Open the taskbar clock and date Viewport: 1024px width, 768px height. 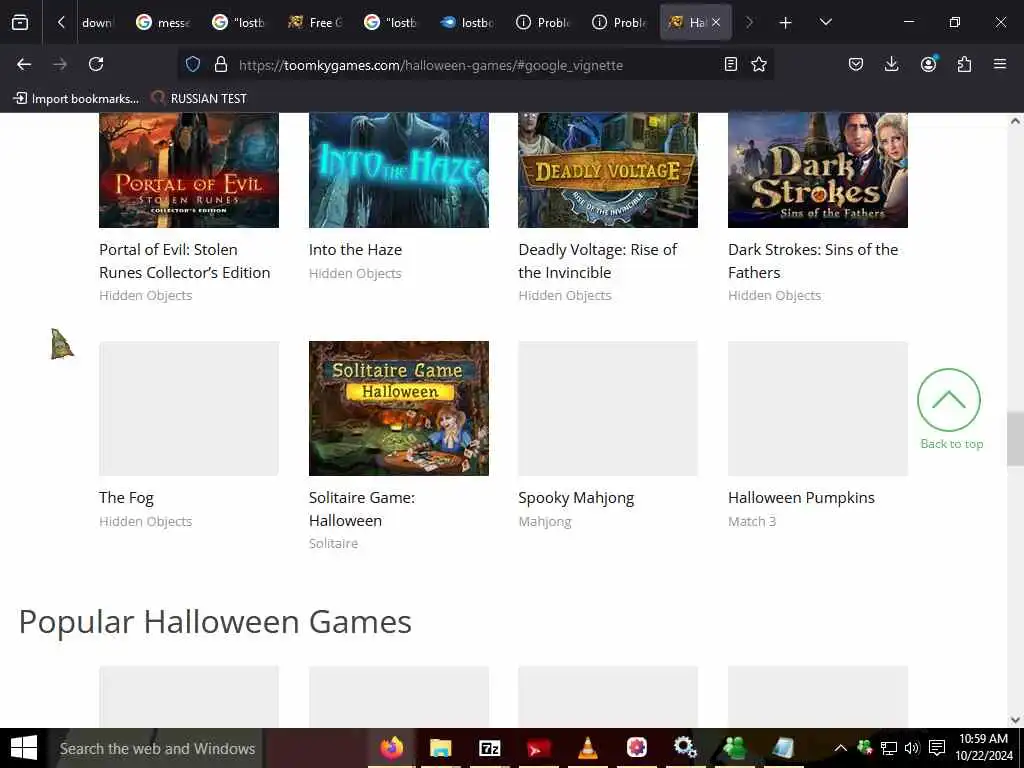tap(984, 748)
